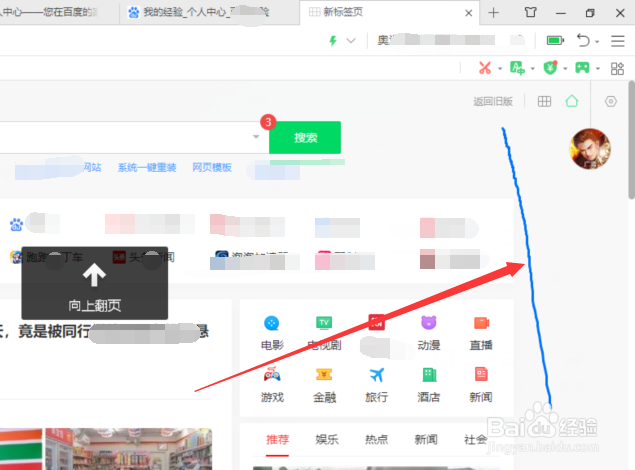Click the green shield wallet icon
The height and width of the screenshot is (470, 635).
click(x=550, y=68)
